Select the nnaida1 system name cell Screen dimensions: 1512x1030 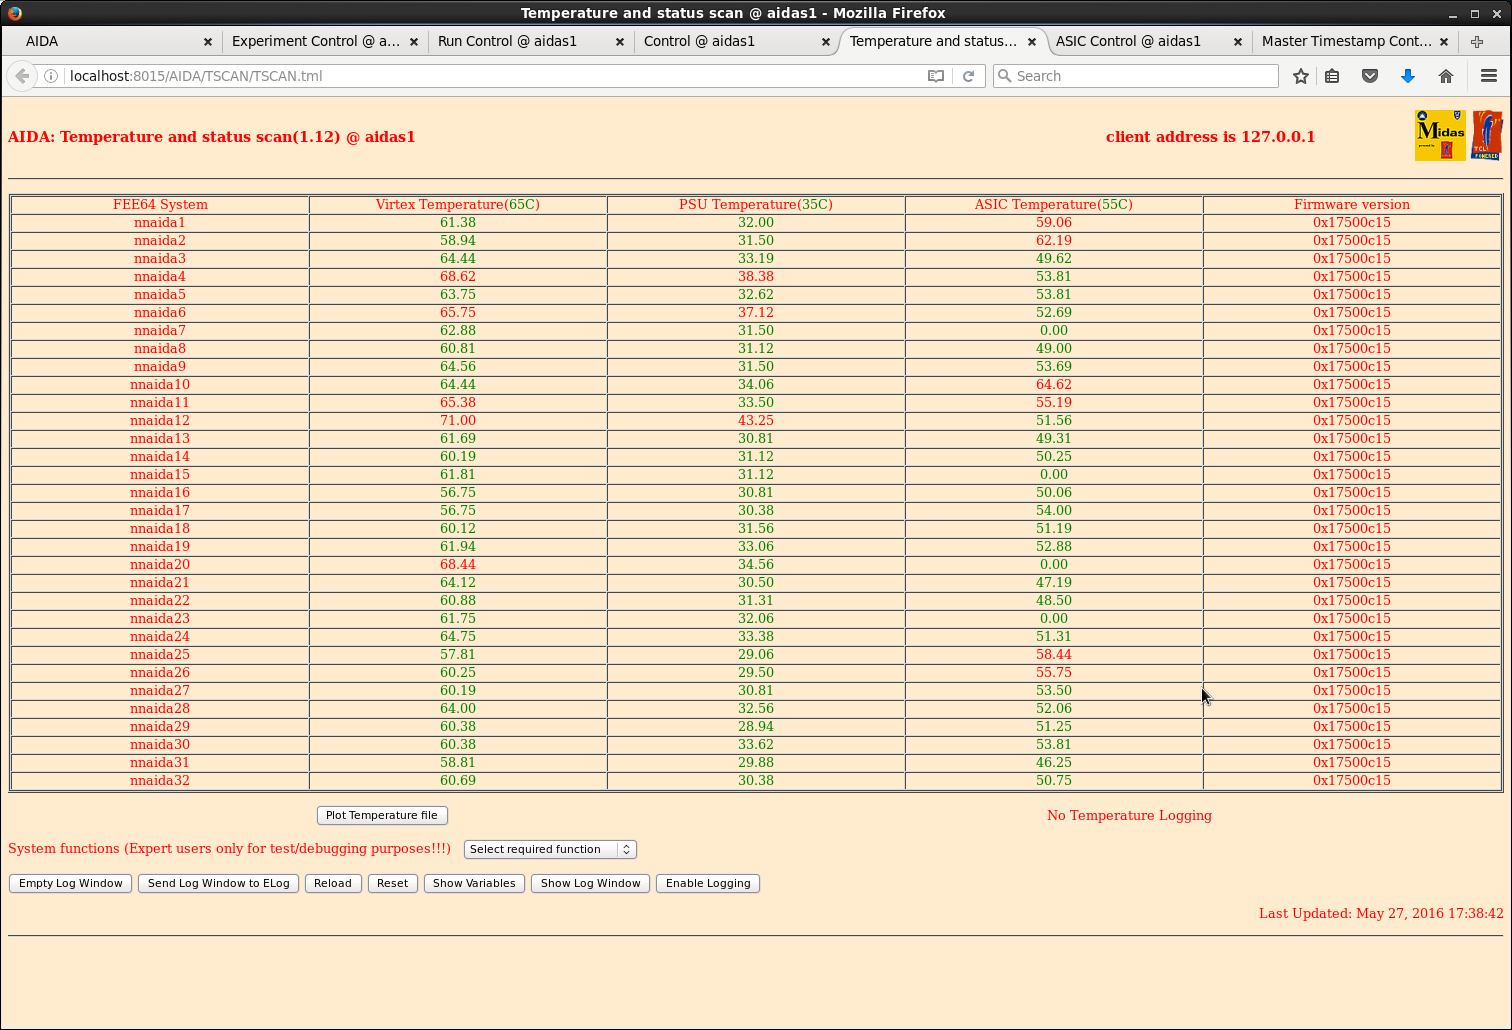(x=160, y=223)
